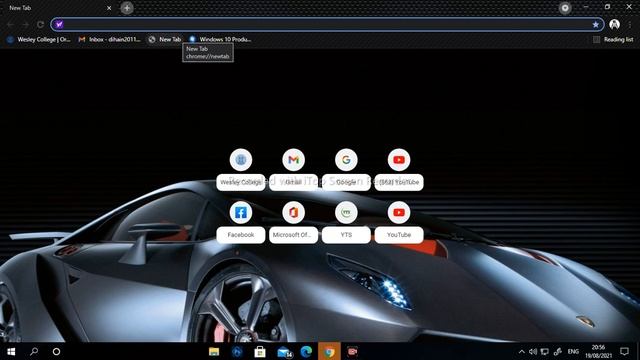The height and width of the screenshot is (360, 640).
Task: Open the Inbox Gmail bookmark
Action: (109, 39)
